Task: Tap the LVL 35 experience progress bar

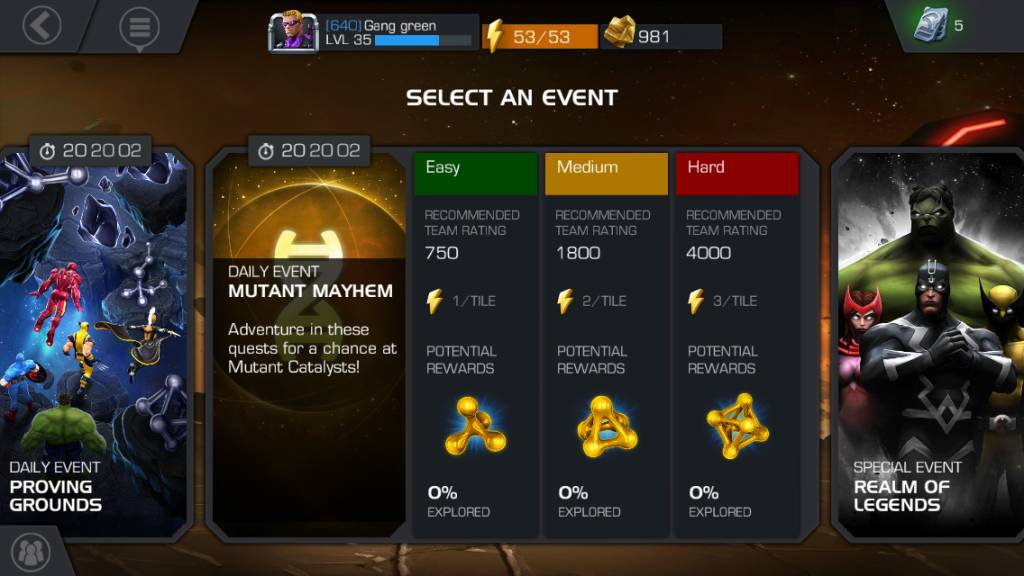Action: tap(423, 40)
